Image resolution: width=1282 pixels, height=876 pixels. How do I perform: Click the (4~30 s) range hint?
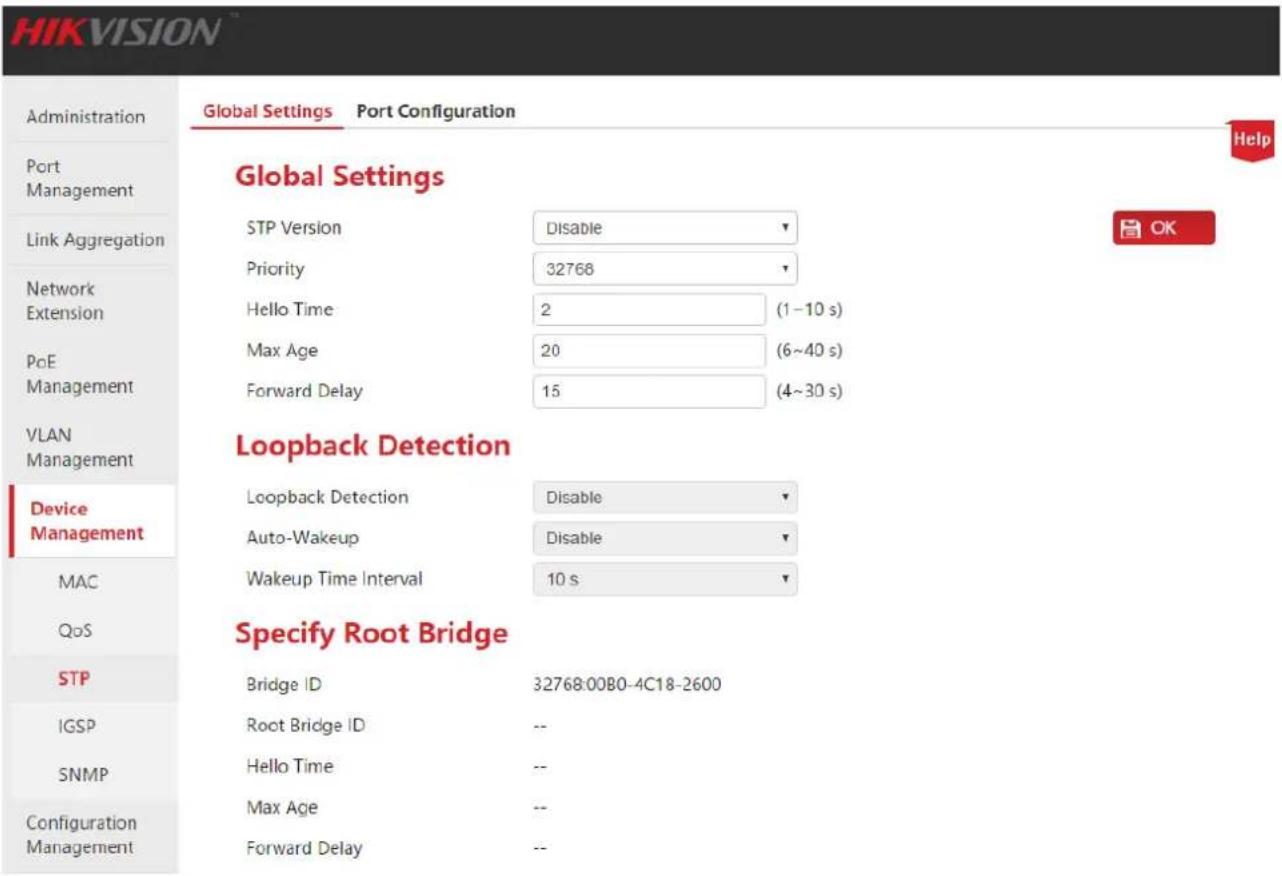coord(809,392)
